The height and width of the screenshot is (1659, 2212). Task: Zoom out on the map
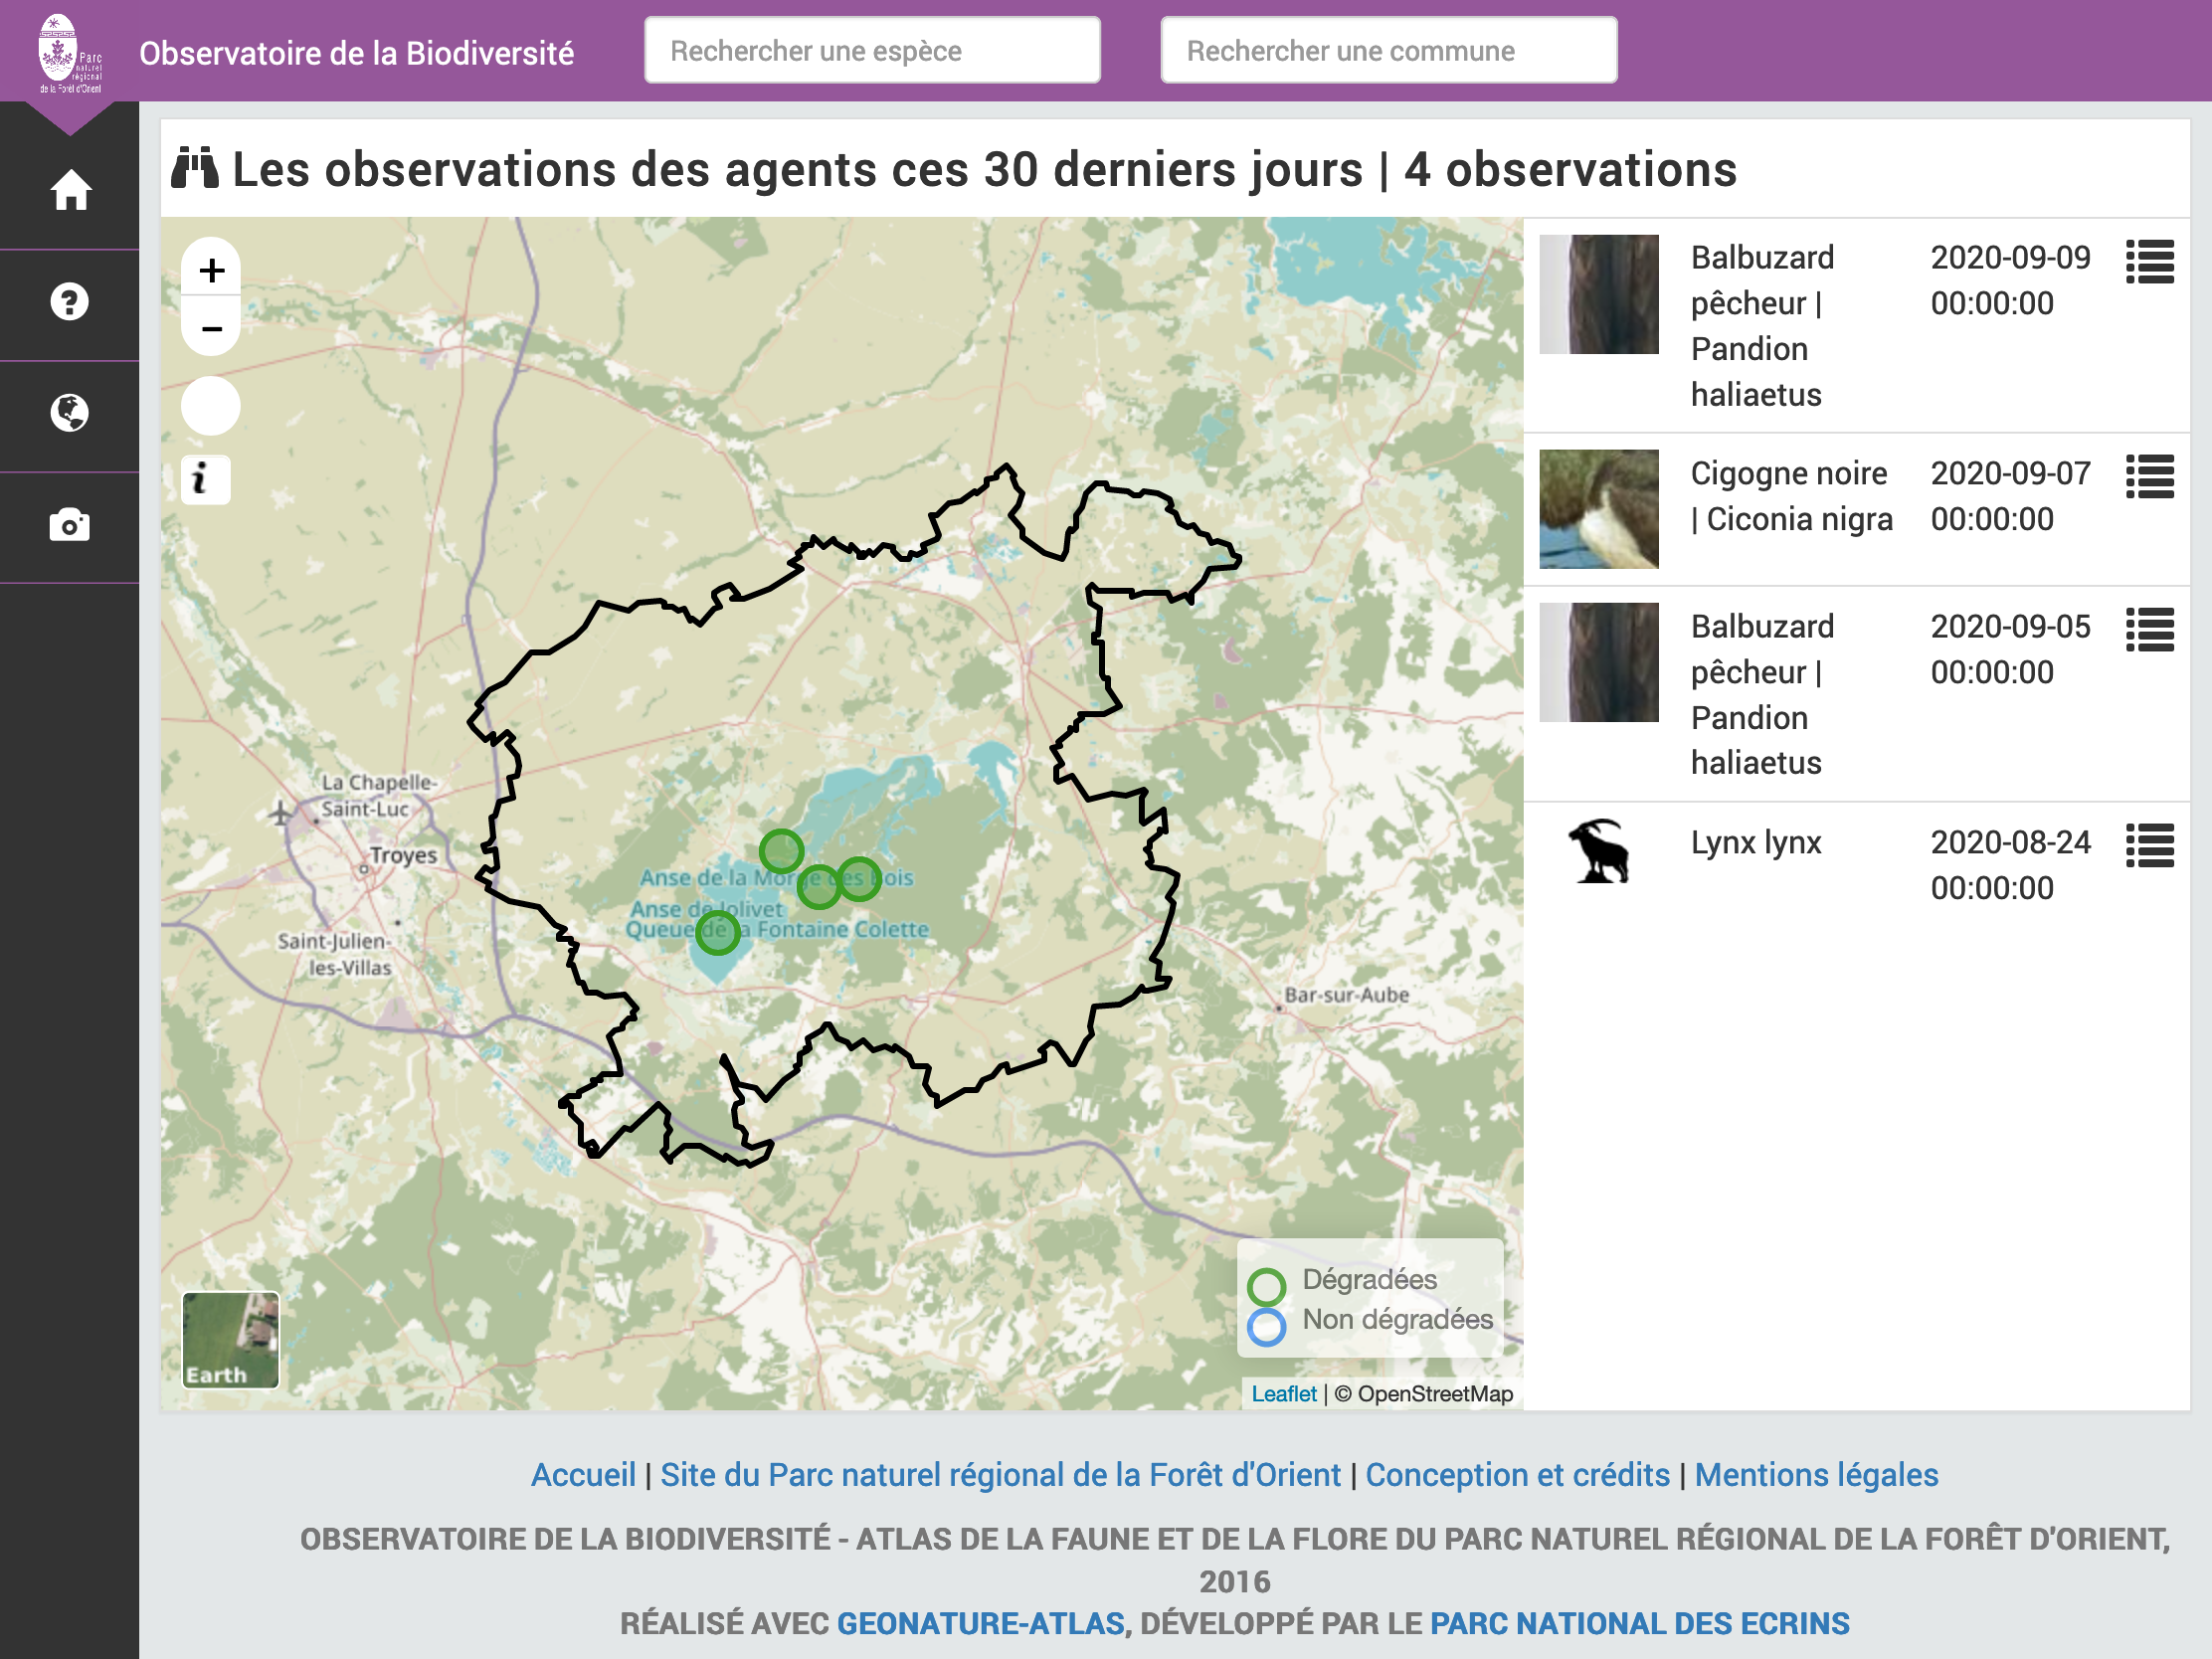tap(211, 328)
